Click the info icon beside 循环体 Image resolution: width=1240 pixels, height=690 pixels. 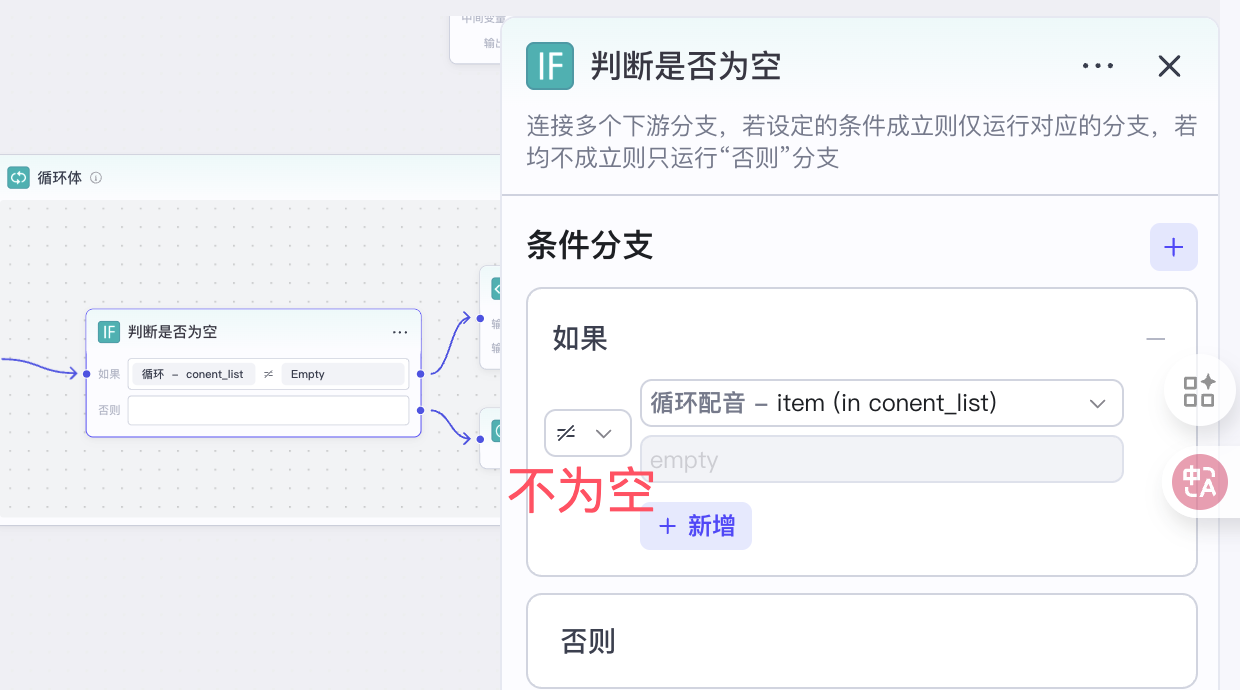point(96,178)
